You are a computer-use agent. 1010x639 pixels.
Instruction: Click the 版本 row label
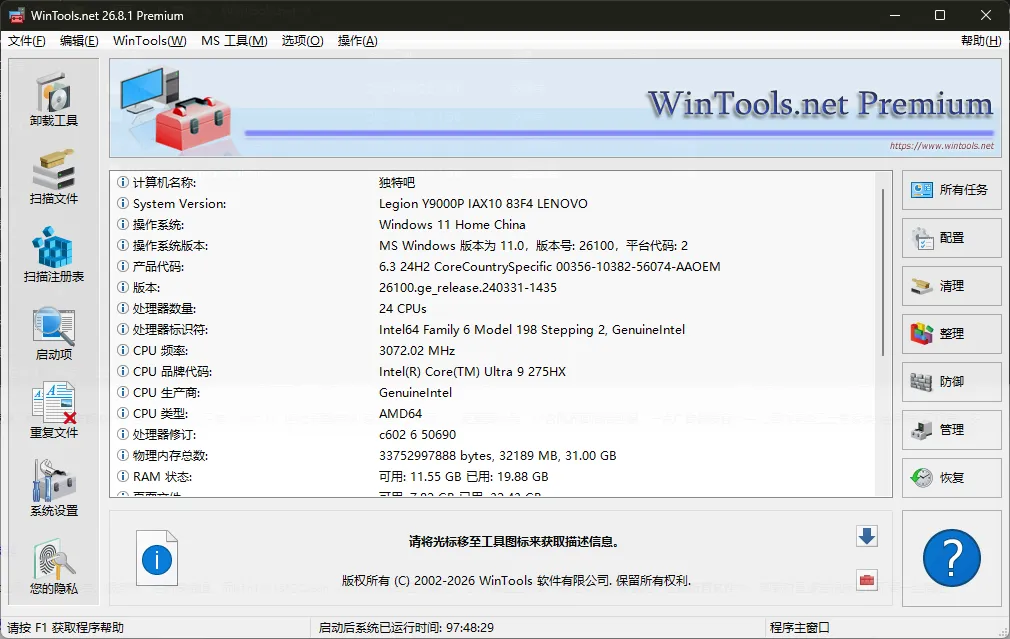(x=146, y=287)
